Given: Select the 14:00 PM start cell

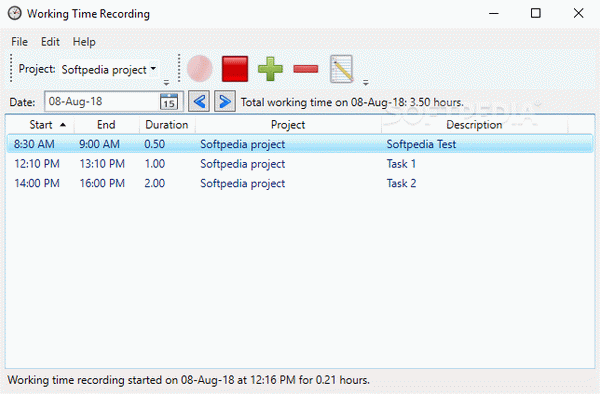Looking at the screenshot, I should [x=37, y=183].
